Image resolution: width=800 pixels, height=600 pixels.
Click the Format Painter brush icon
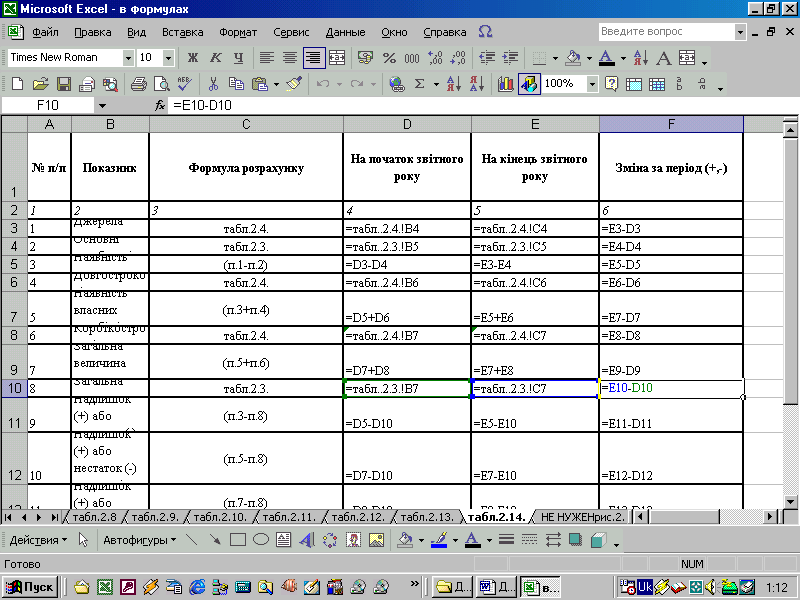point(293,84)
